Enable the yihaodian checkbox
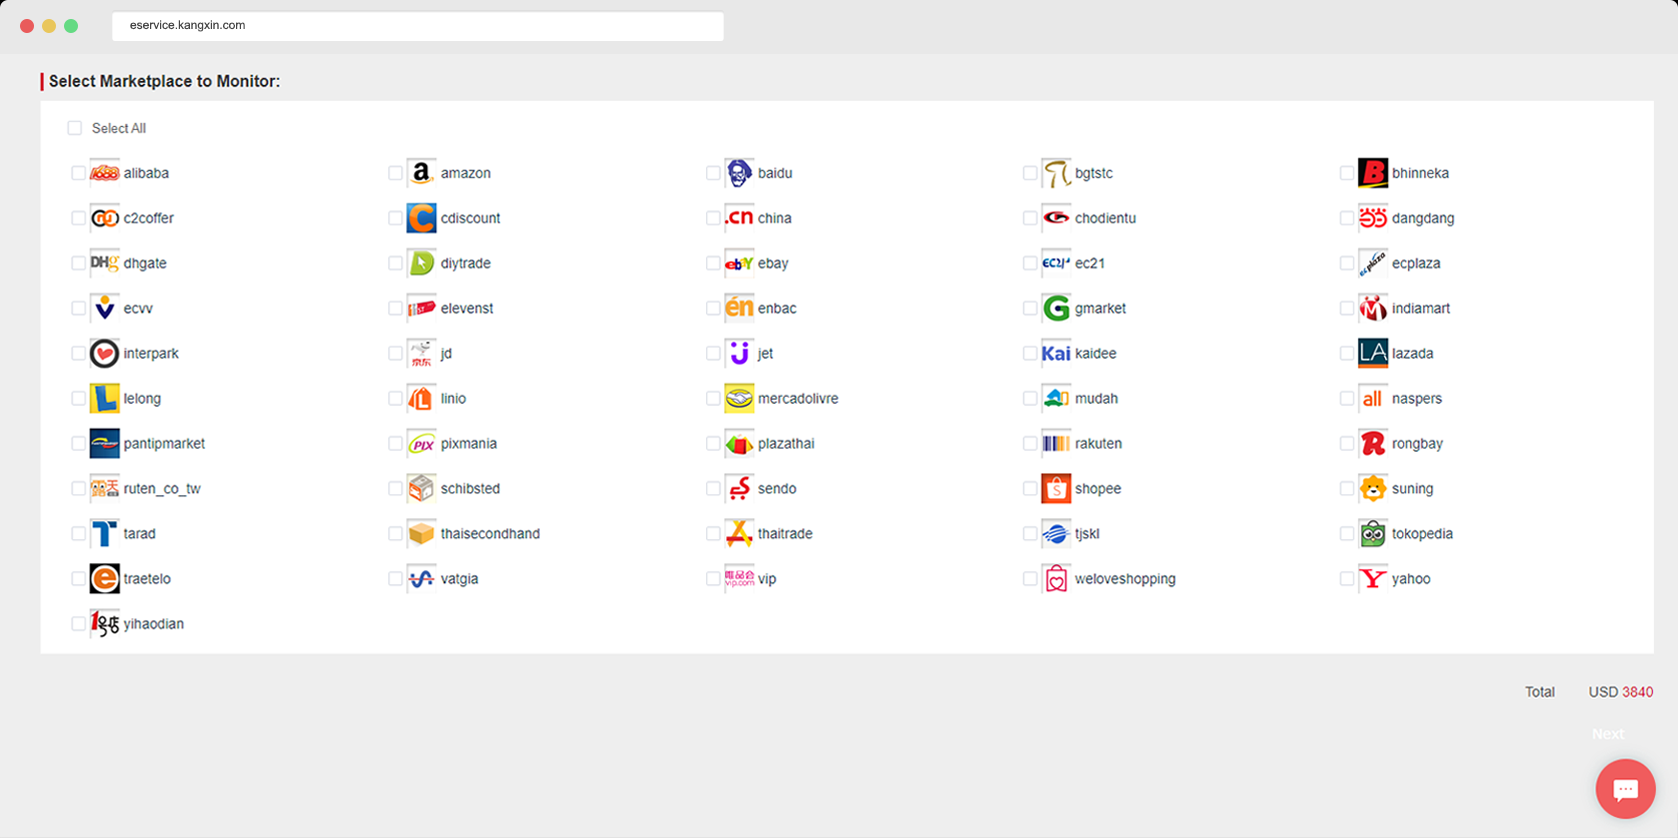 coord(78,623)
